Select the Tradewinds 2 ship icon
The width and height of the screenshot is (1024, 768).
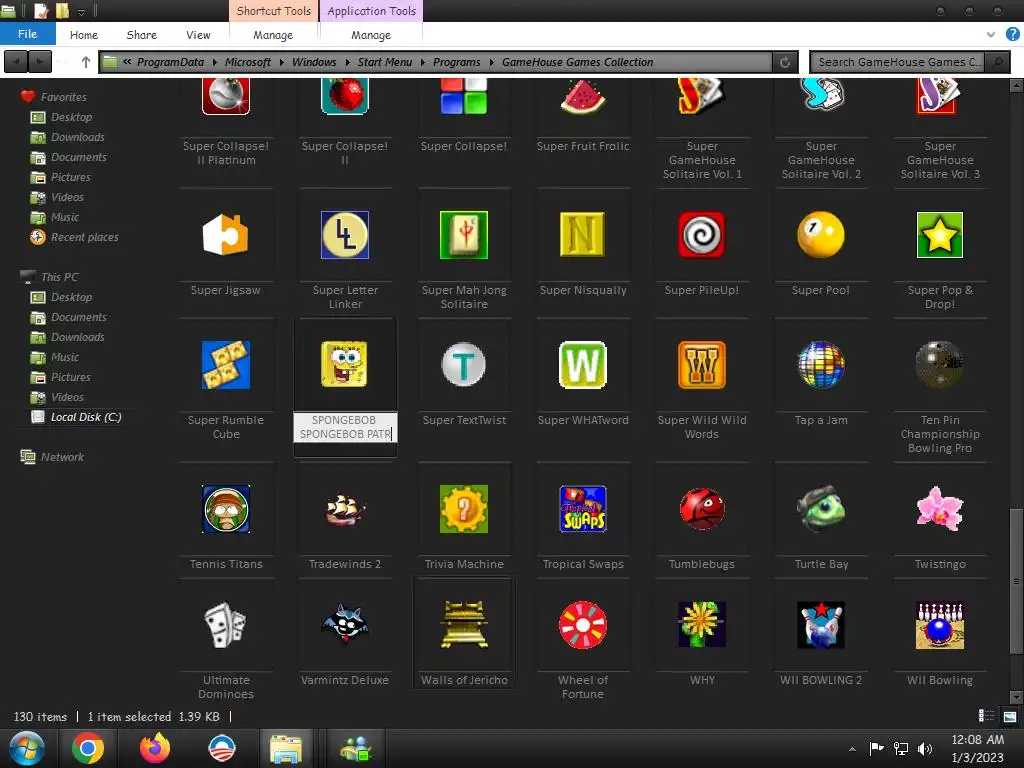click(345, 510)
